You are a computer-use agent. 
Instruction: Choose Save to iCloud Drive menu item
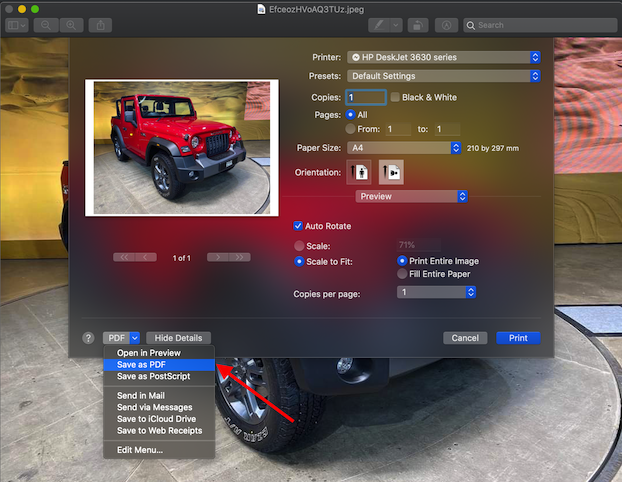coord(159,419)
